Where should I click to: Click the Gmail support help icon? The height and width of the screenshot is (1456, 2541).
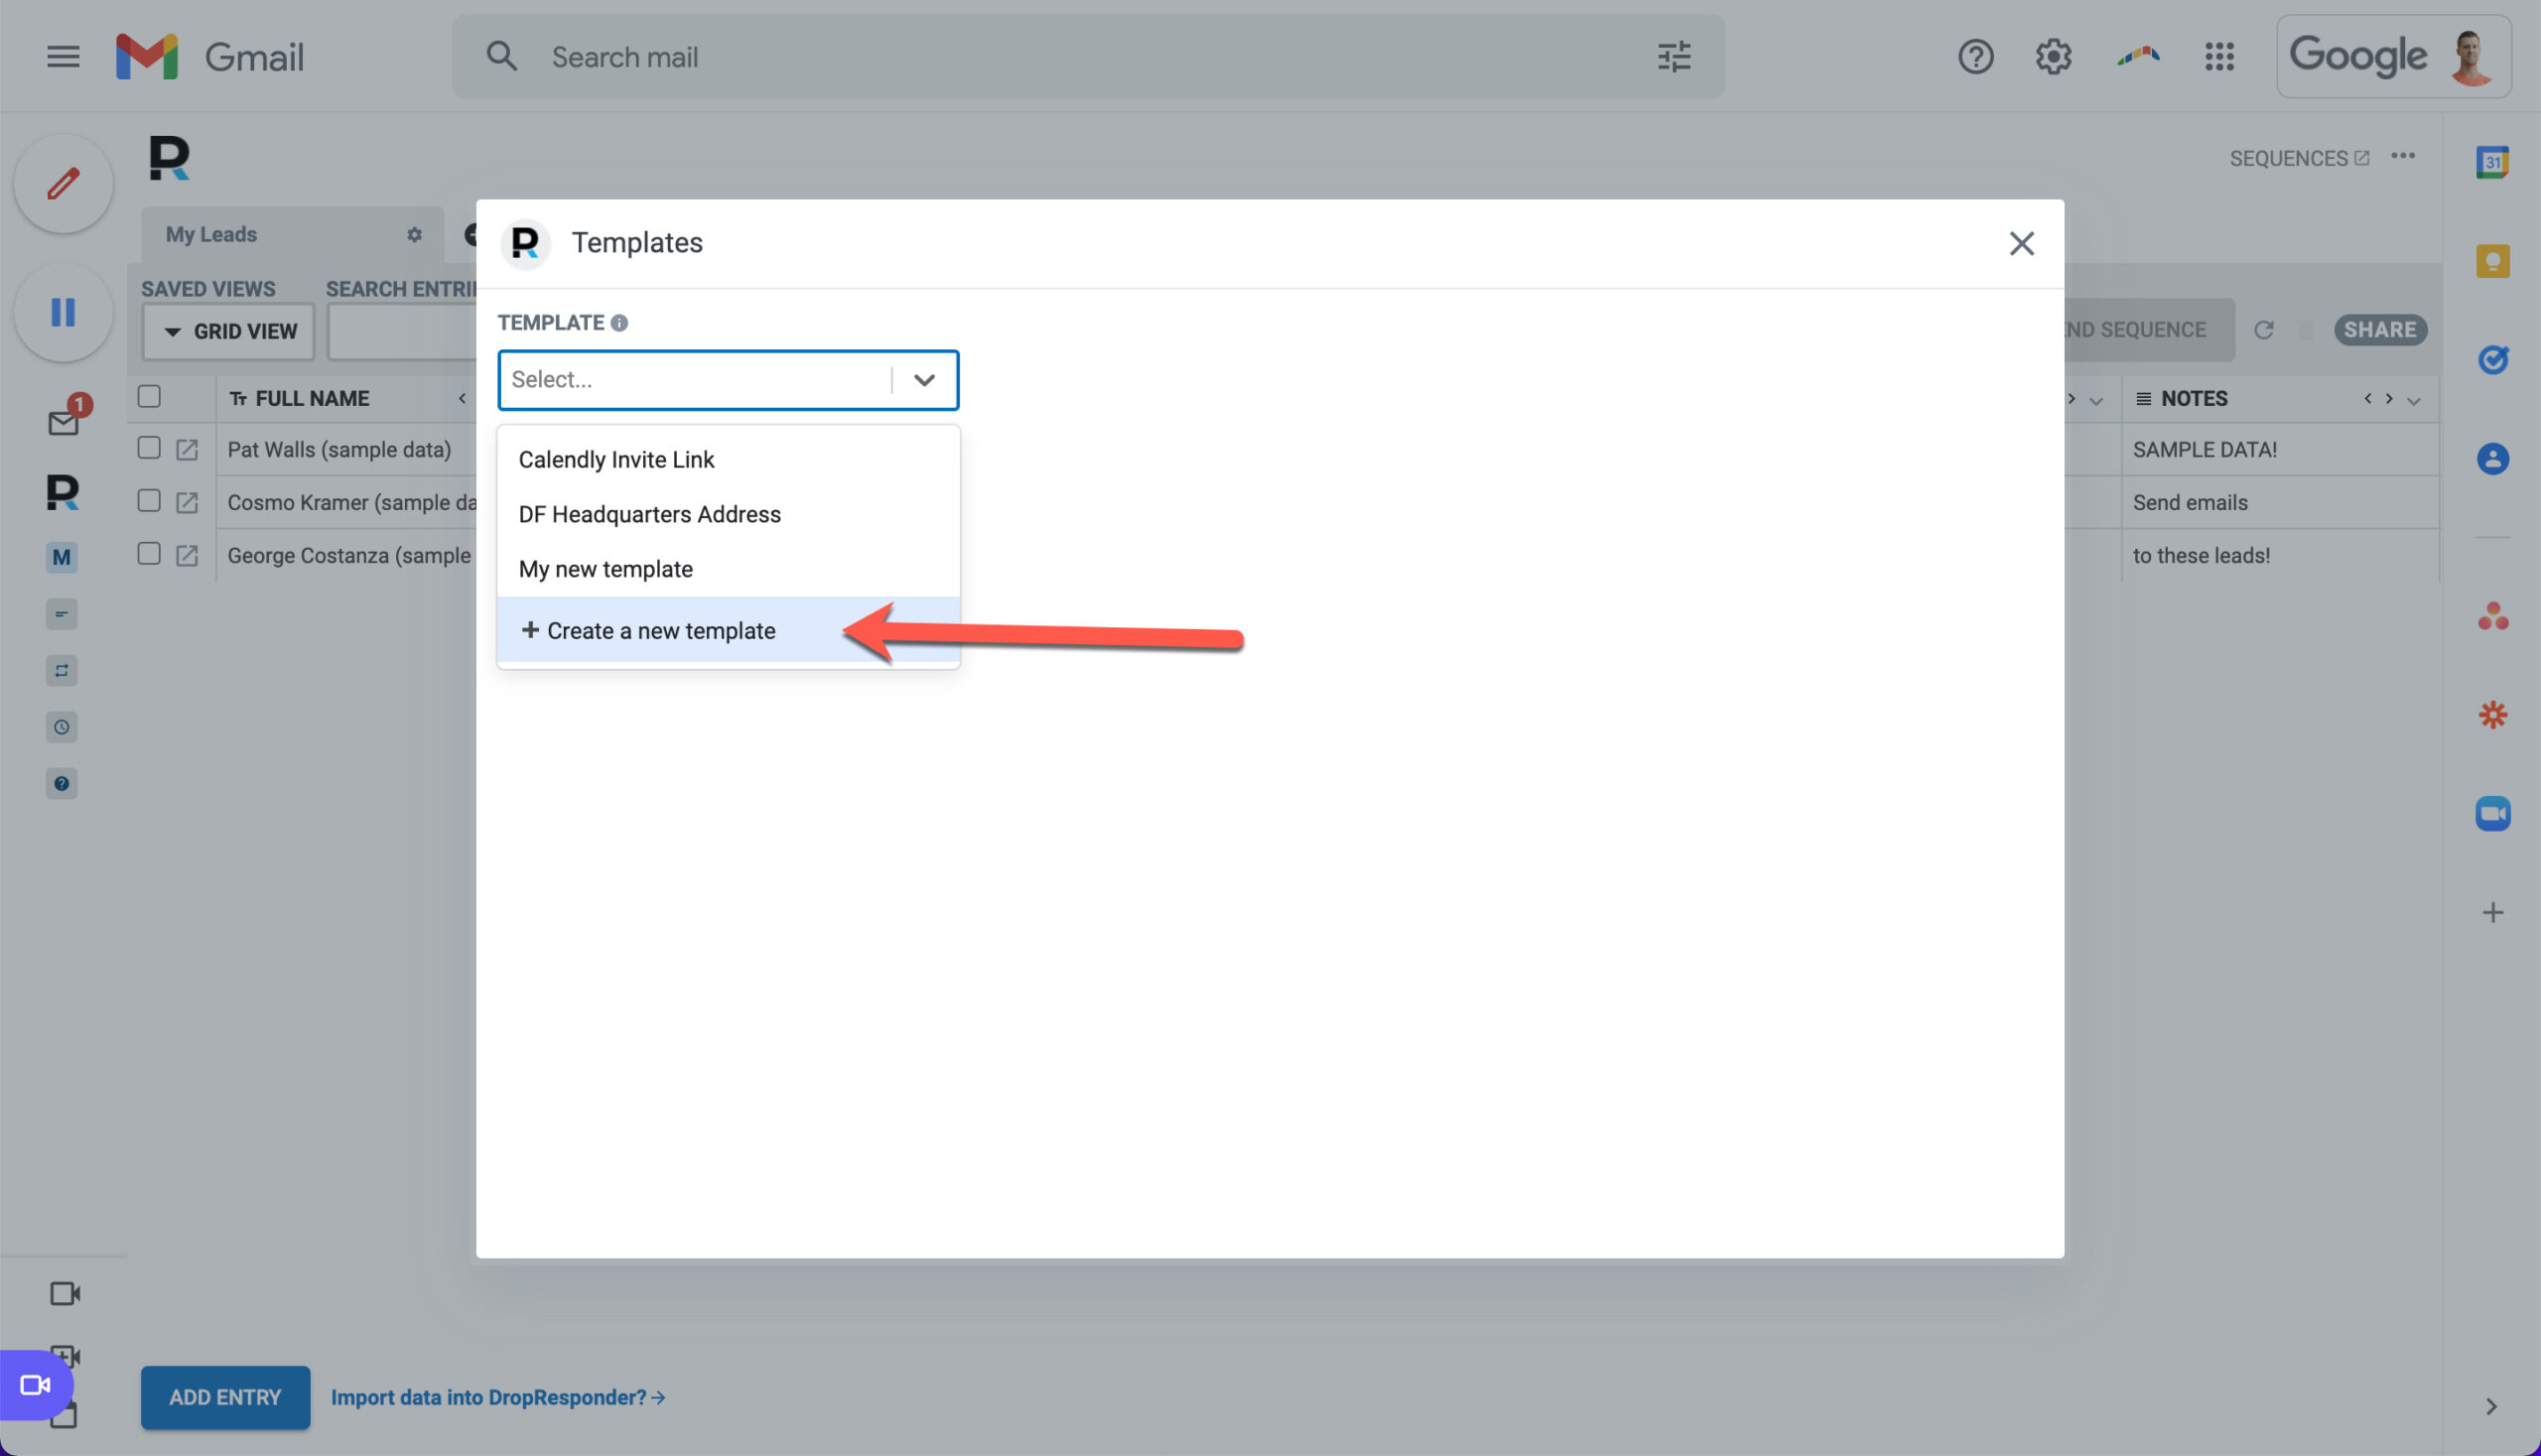[x=1975, y=57]
